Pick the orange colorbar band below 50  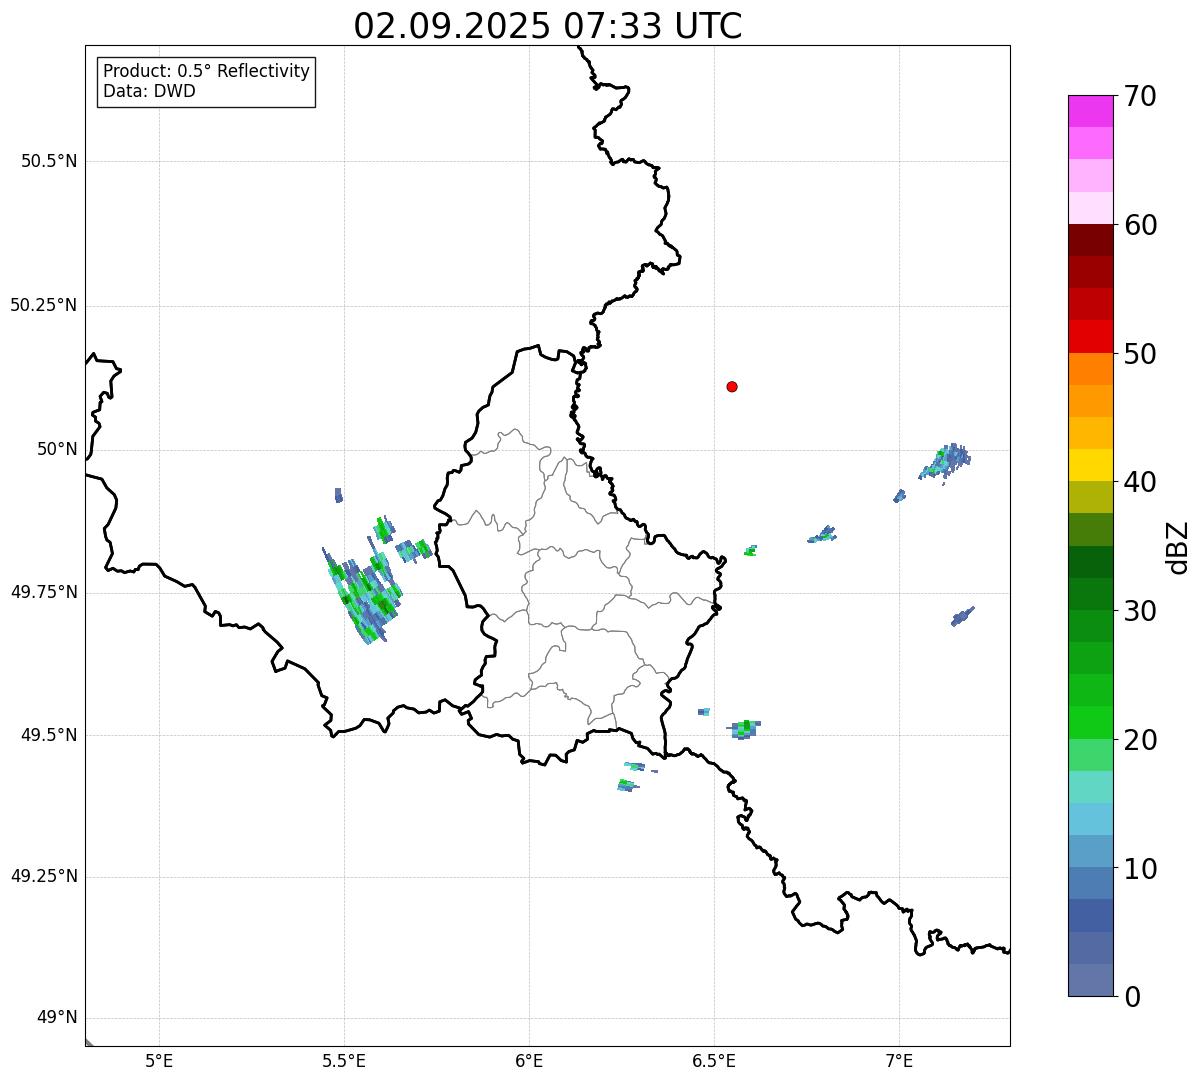[x=1090, y=369]
